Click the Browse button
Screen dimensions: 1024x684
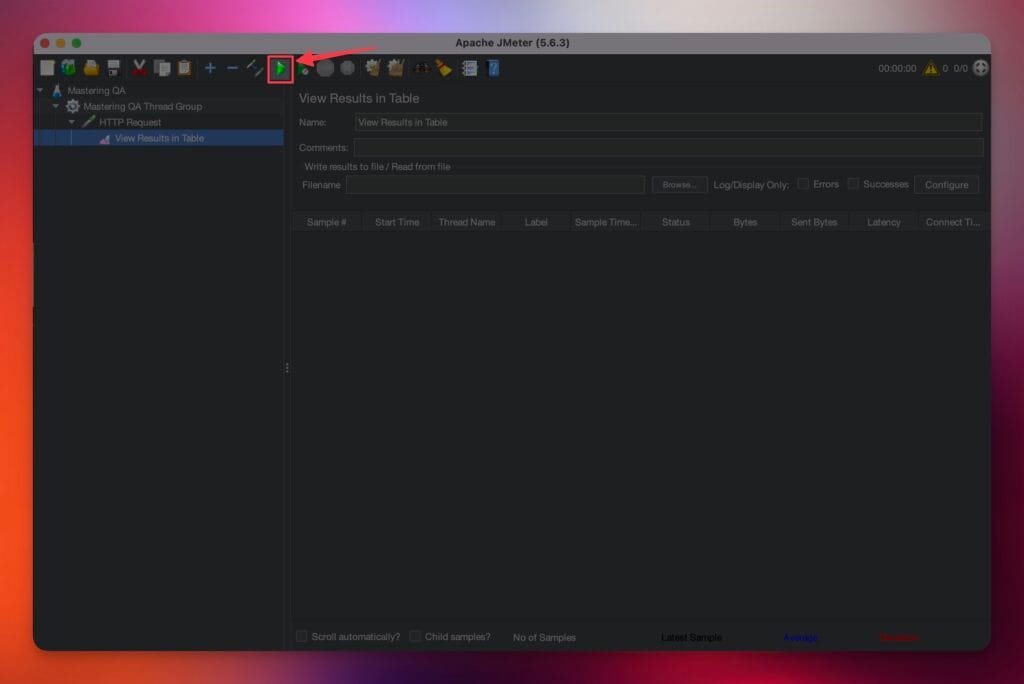click(679, 185)
